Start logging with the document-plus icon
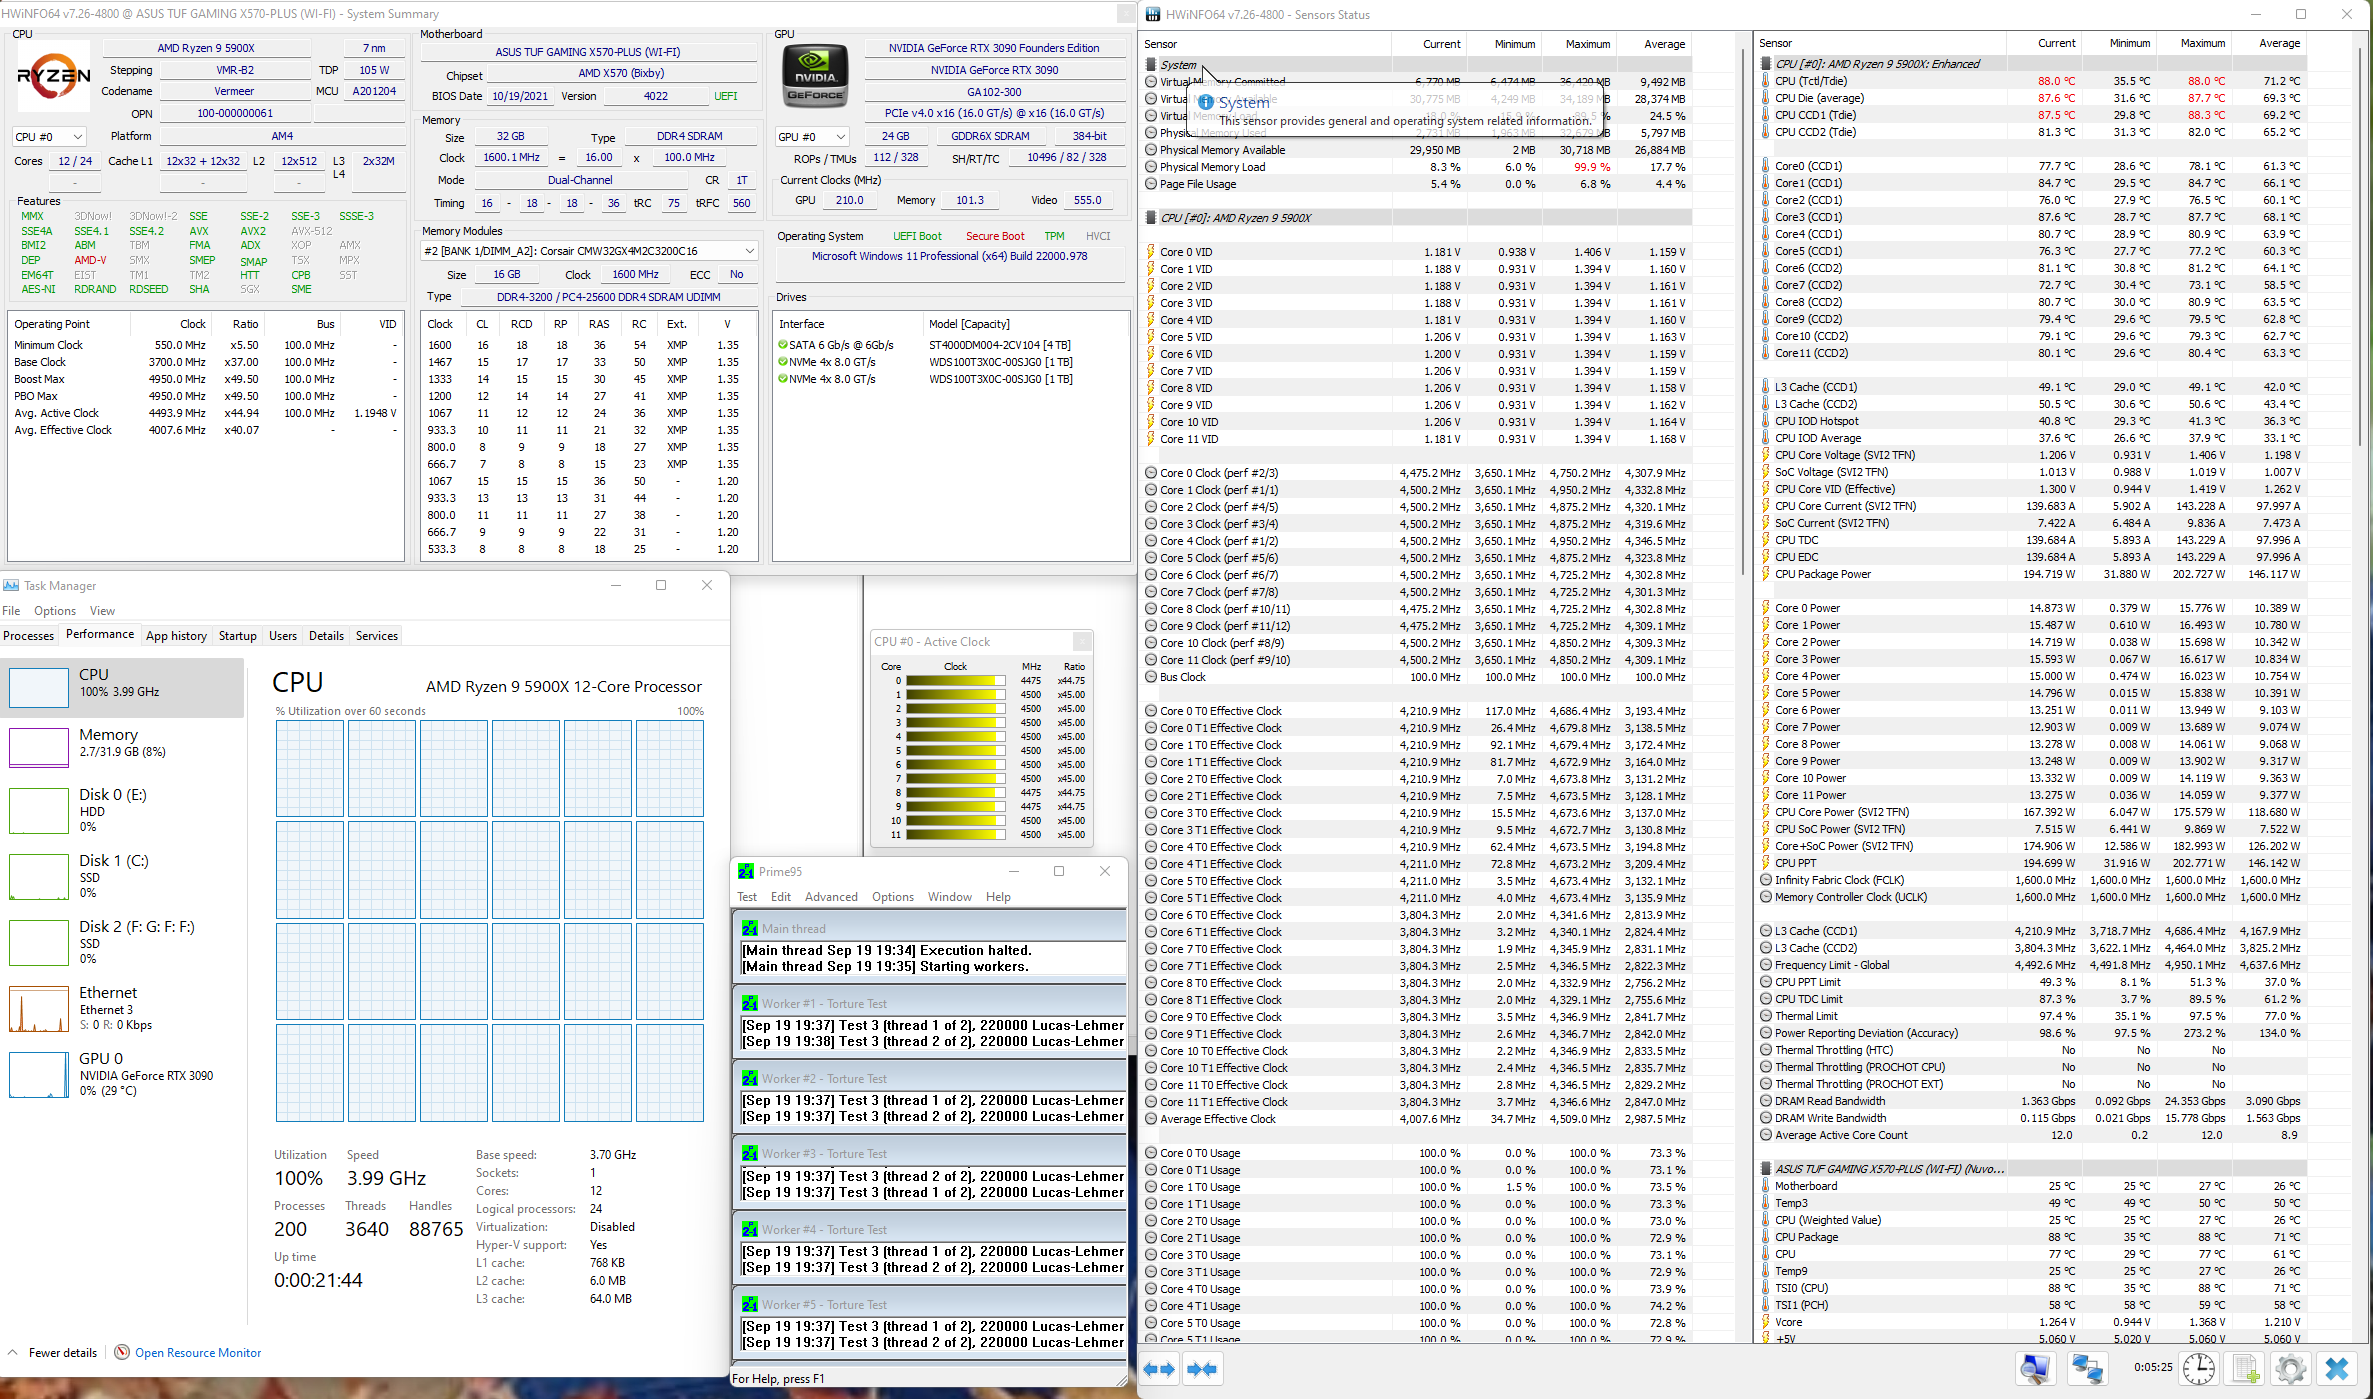Image resolution: width=2373 pixels, height=1399 pixels. point(2246,1368)
